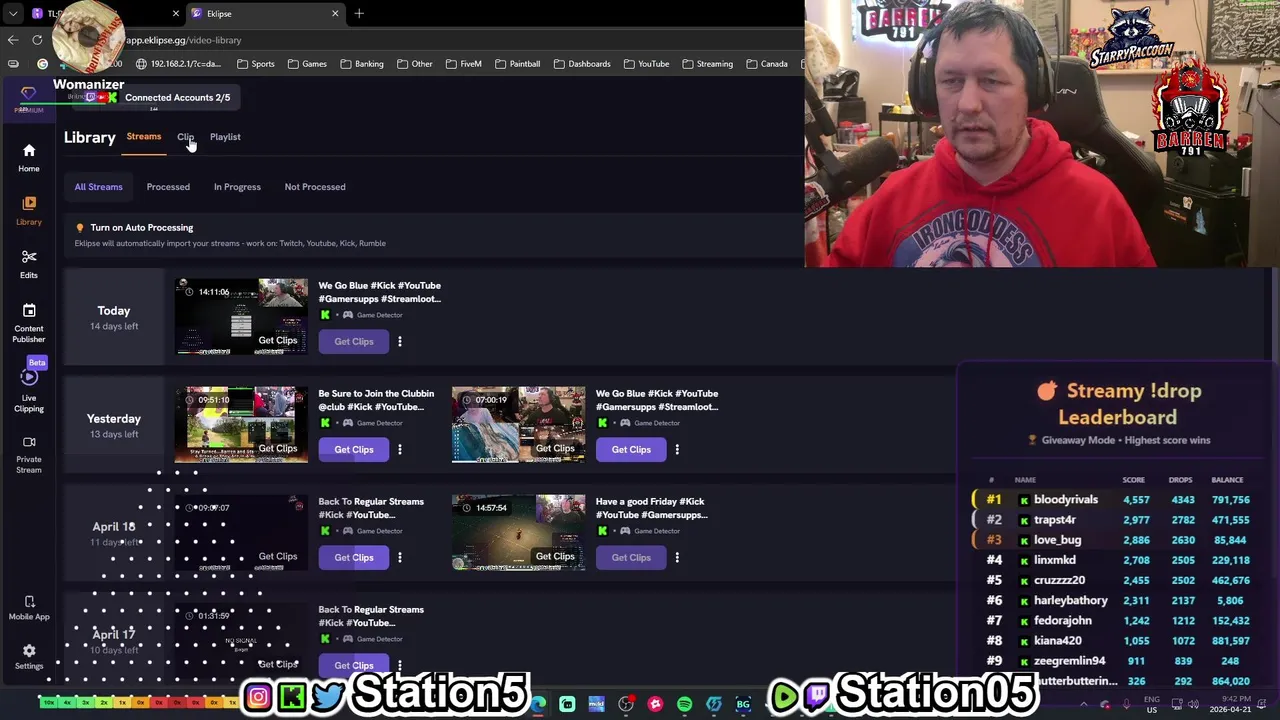Image resolution: width=1280 pixels, height=720 pixels.
Task: Open more options for Today's stream
Action: coord(399,342)
